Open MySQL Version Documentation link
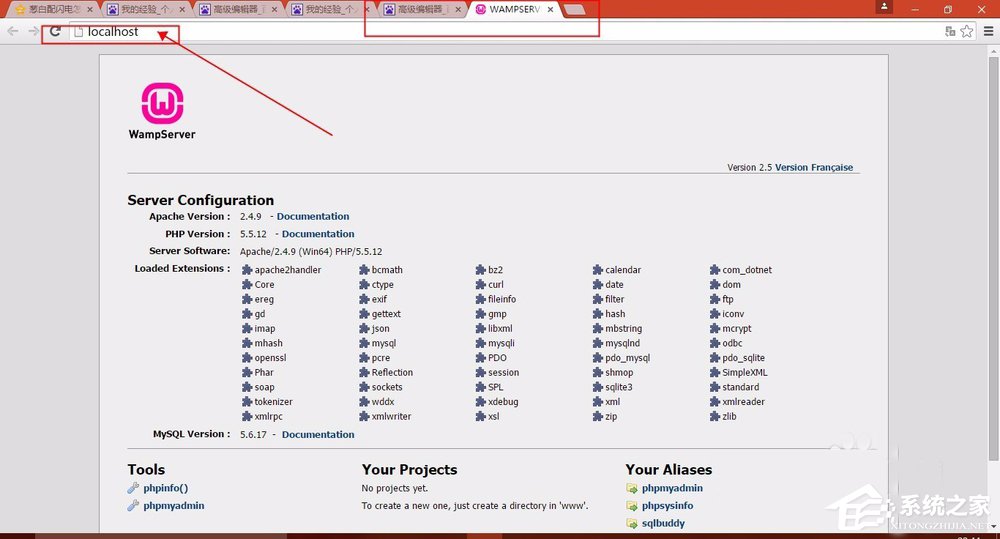The image size is (1000, 539). 318,435
